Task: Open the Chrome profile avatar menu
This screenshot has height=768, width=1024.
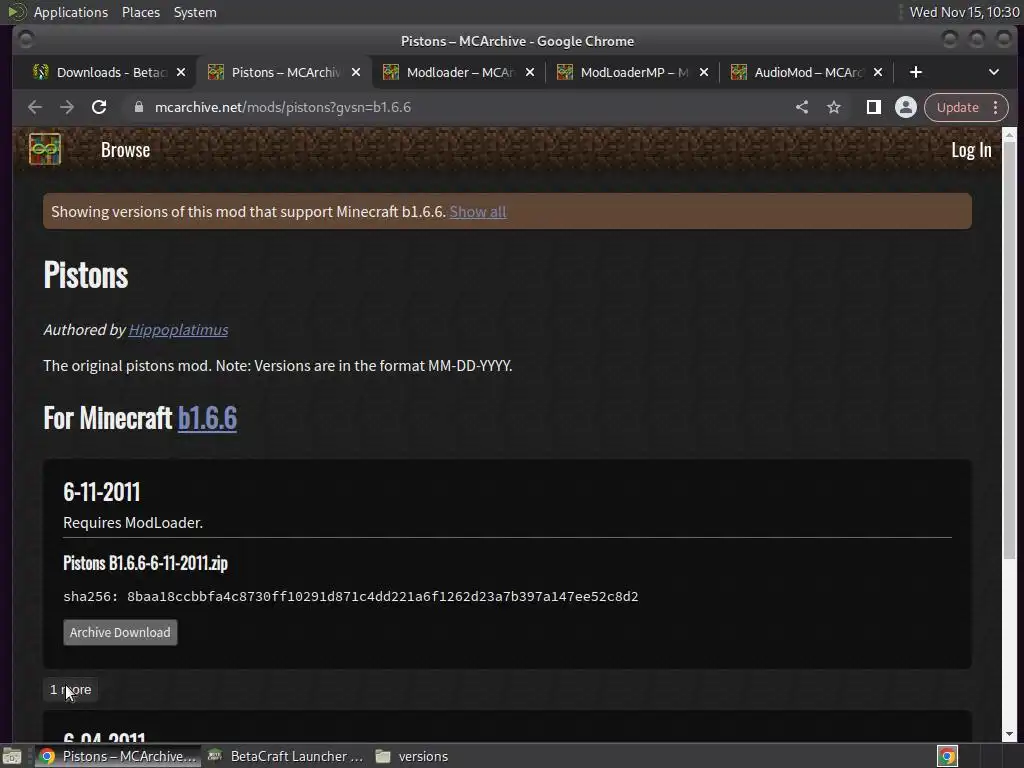Action: (905, 107)
